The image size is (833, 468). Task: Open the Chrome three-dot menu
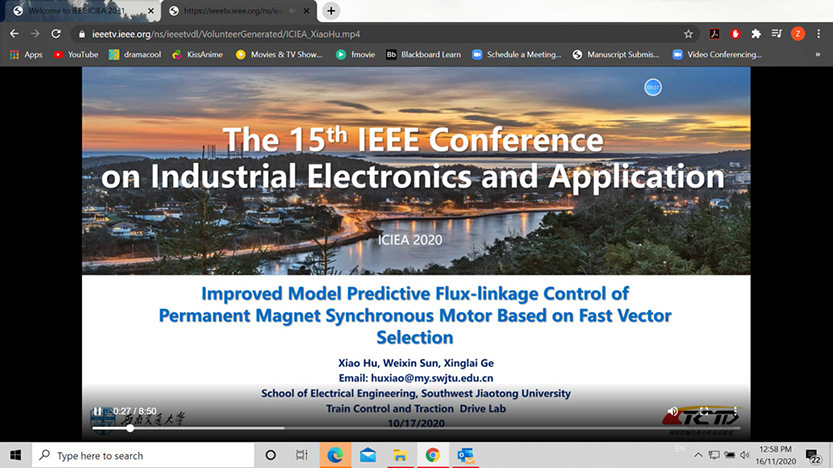point(819,34)
